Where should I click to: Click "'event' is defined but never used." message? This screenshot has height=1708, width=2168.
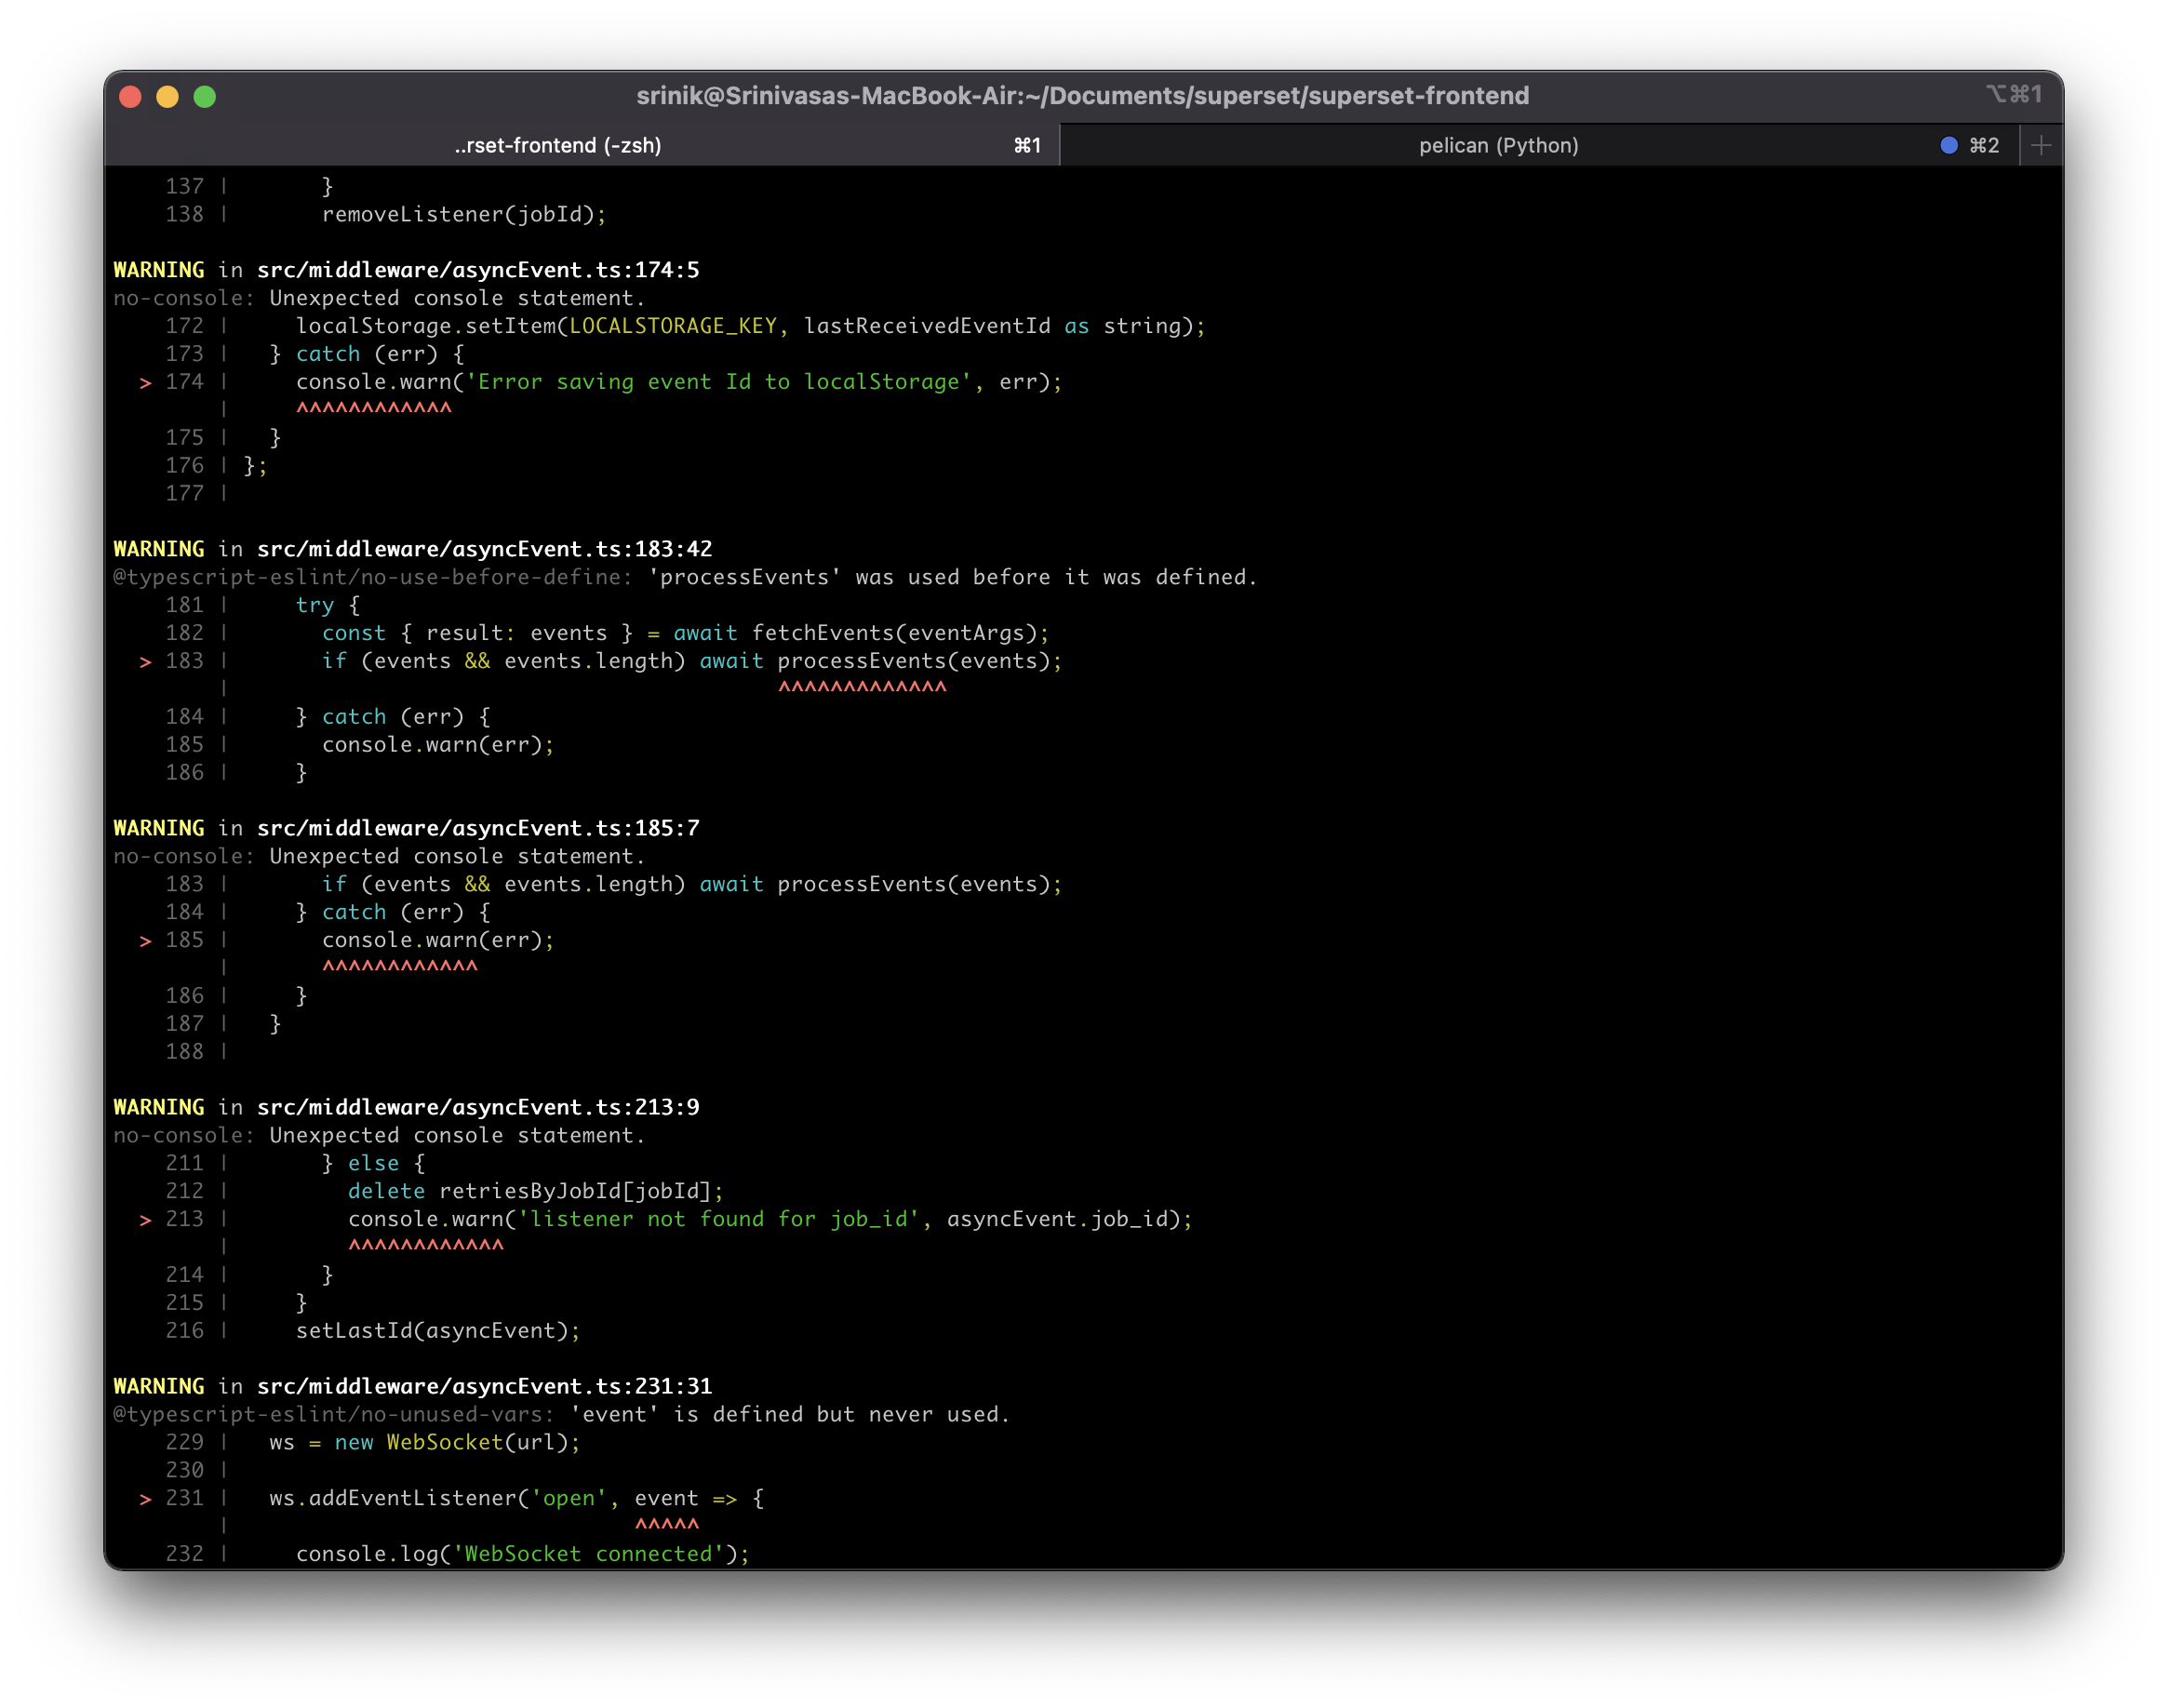pos(790,1414)
